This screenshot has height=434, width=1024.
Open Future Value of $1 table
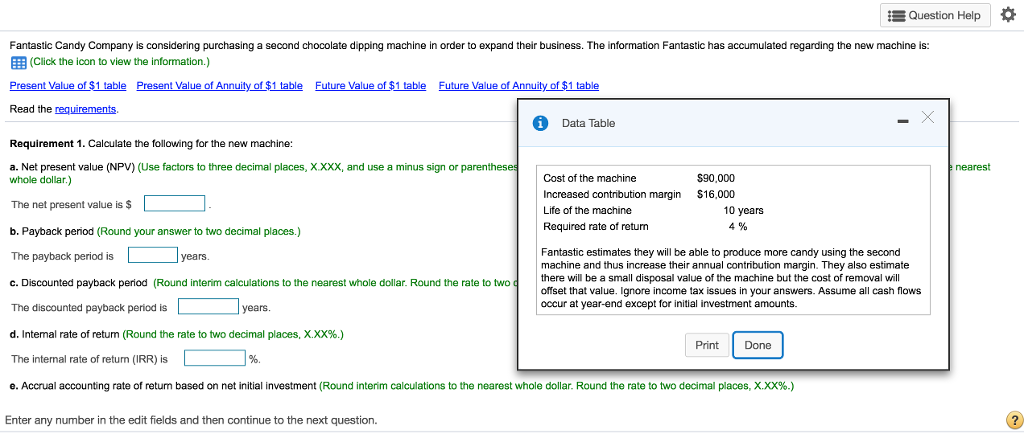coord(370,85)
